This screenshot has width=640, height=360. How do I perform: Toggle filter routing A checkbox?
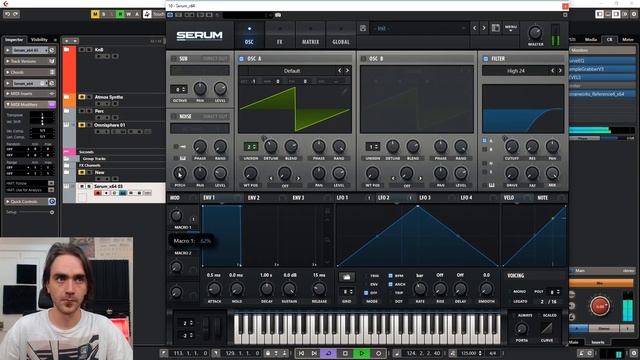[485, 140]
